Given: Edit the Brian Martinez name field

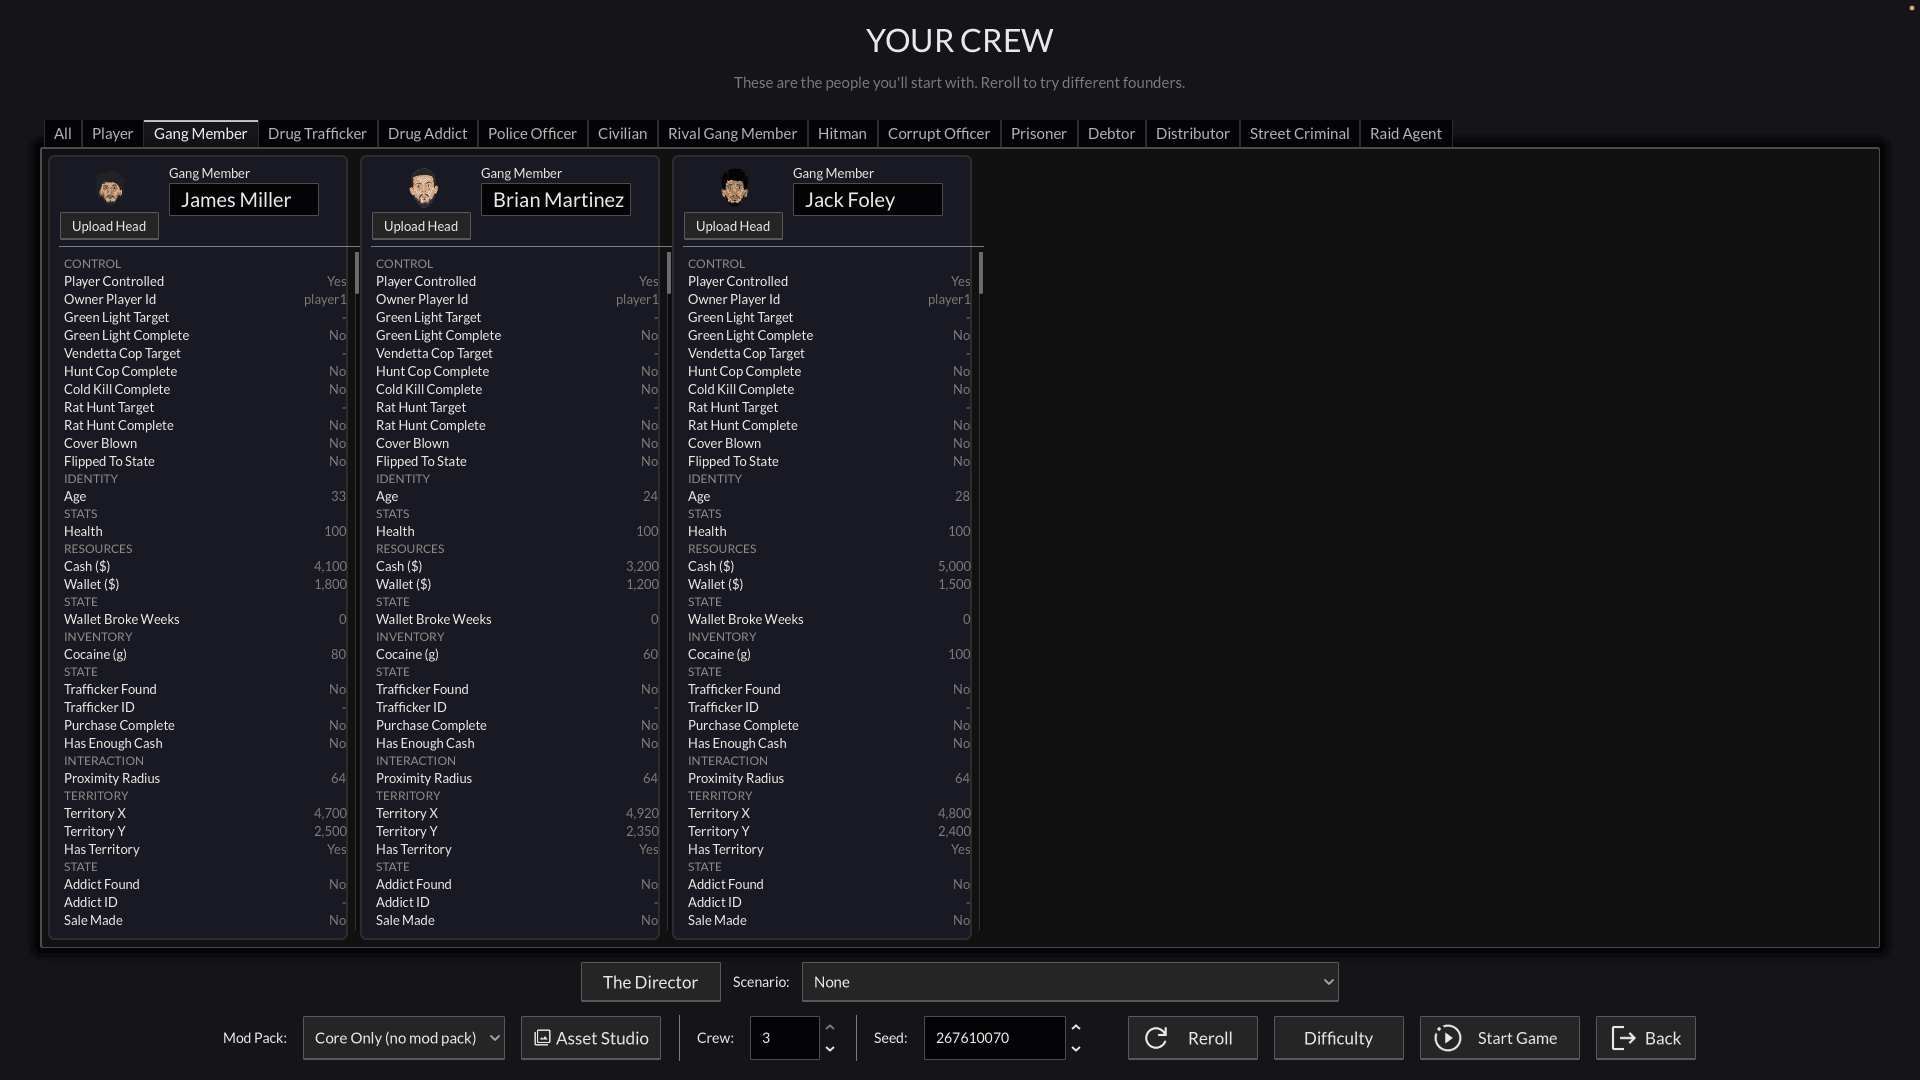Looking at the screenshot, I should click(555, 199).
